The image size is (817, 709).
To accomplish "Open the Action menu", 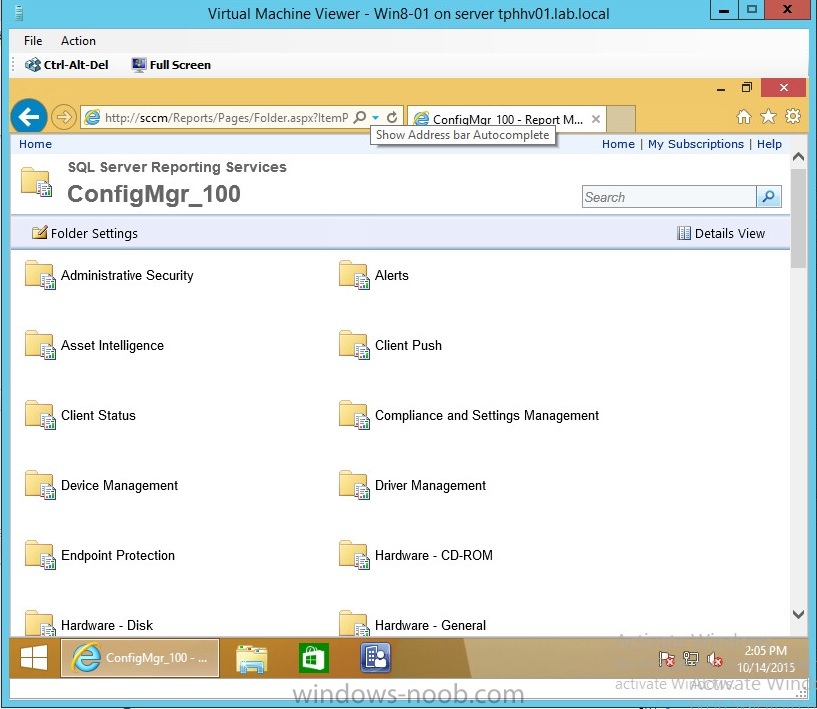I will [78, 41].
